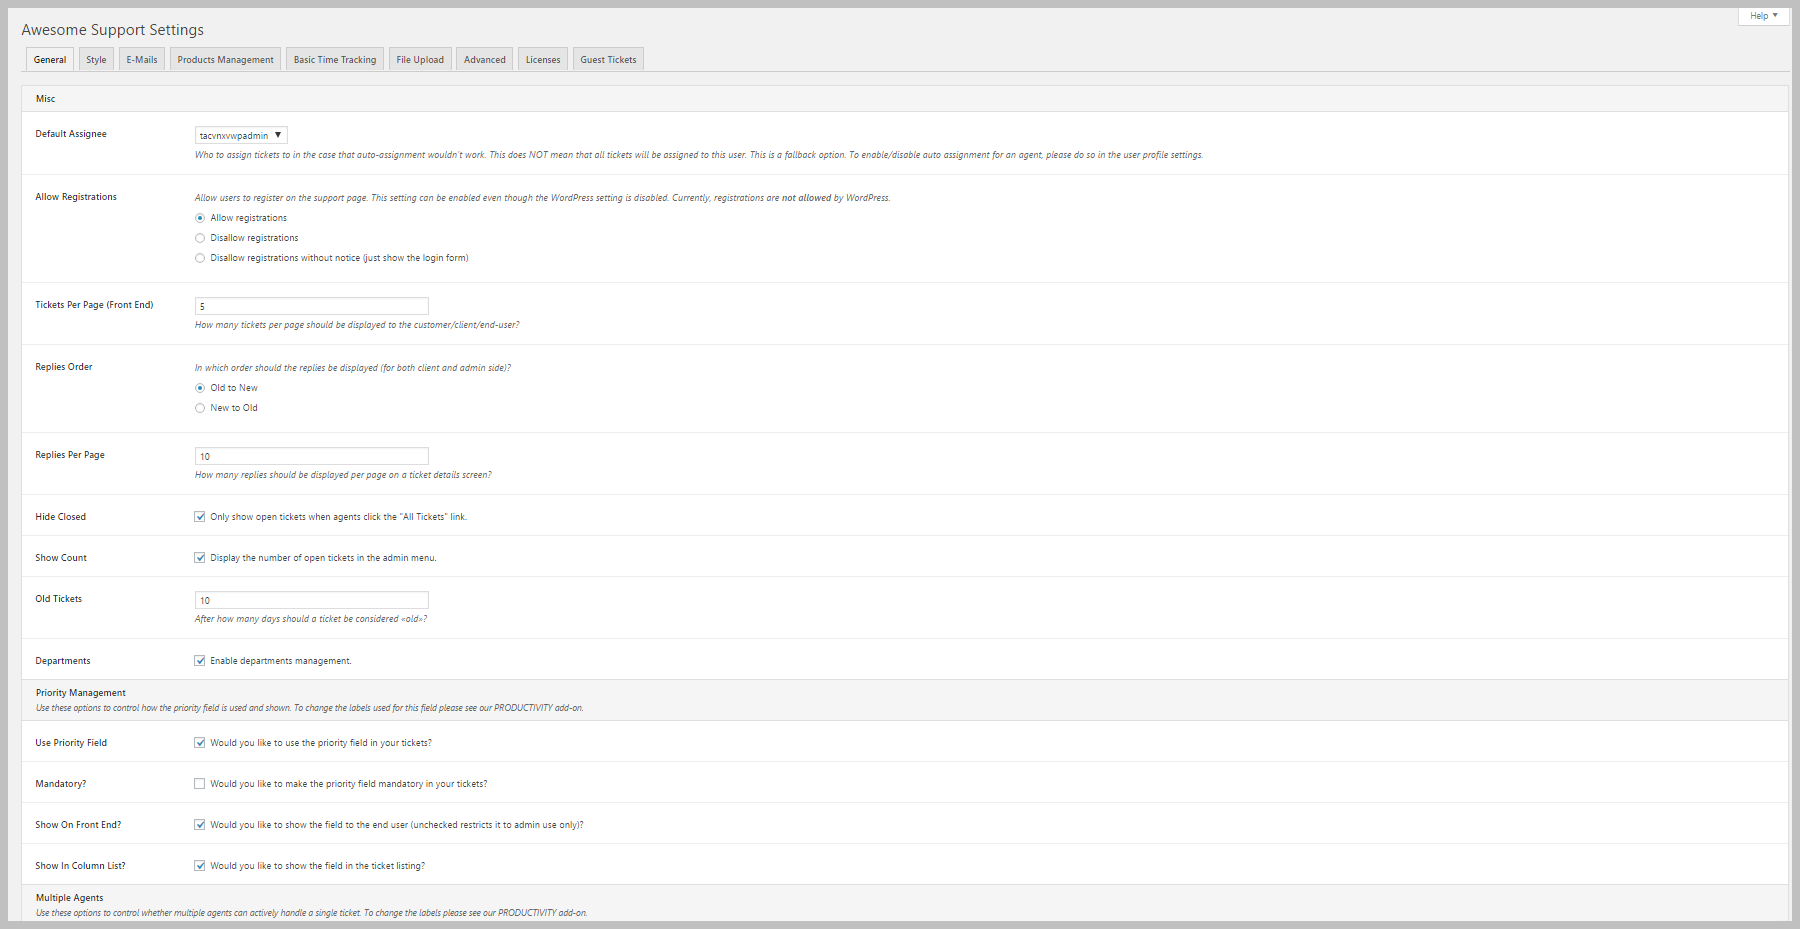Focus the Replies Per Page field
Image resolution: width=1800 pixels, height=929 pixels.
pos(311,456)
